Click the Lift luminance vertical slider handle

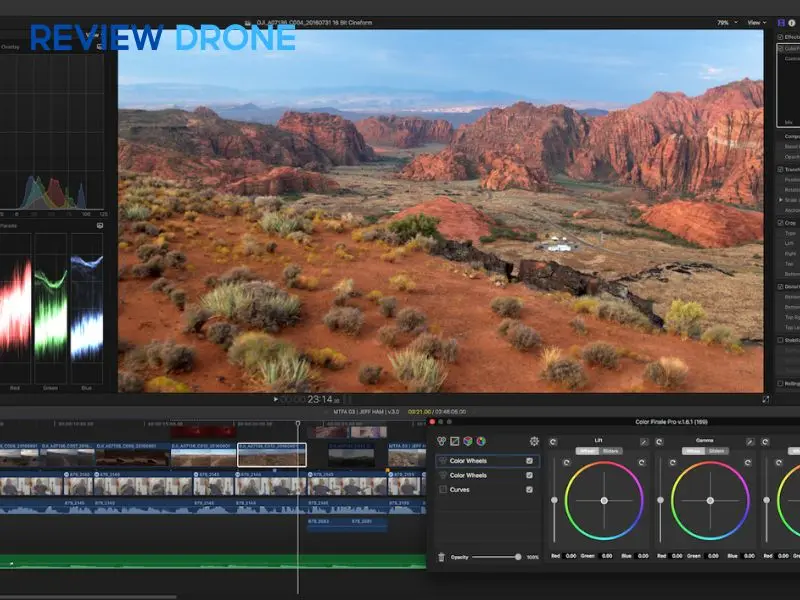tap(555, 501)
